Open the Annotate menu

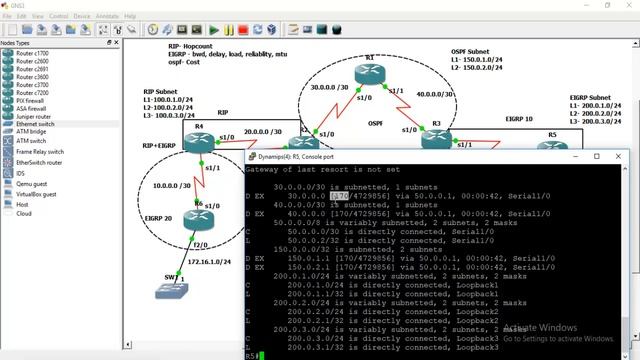click(107, 16)
